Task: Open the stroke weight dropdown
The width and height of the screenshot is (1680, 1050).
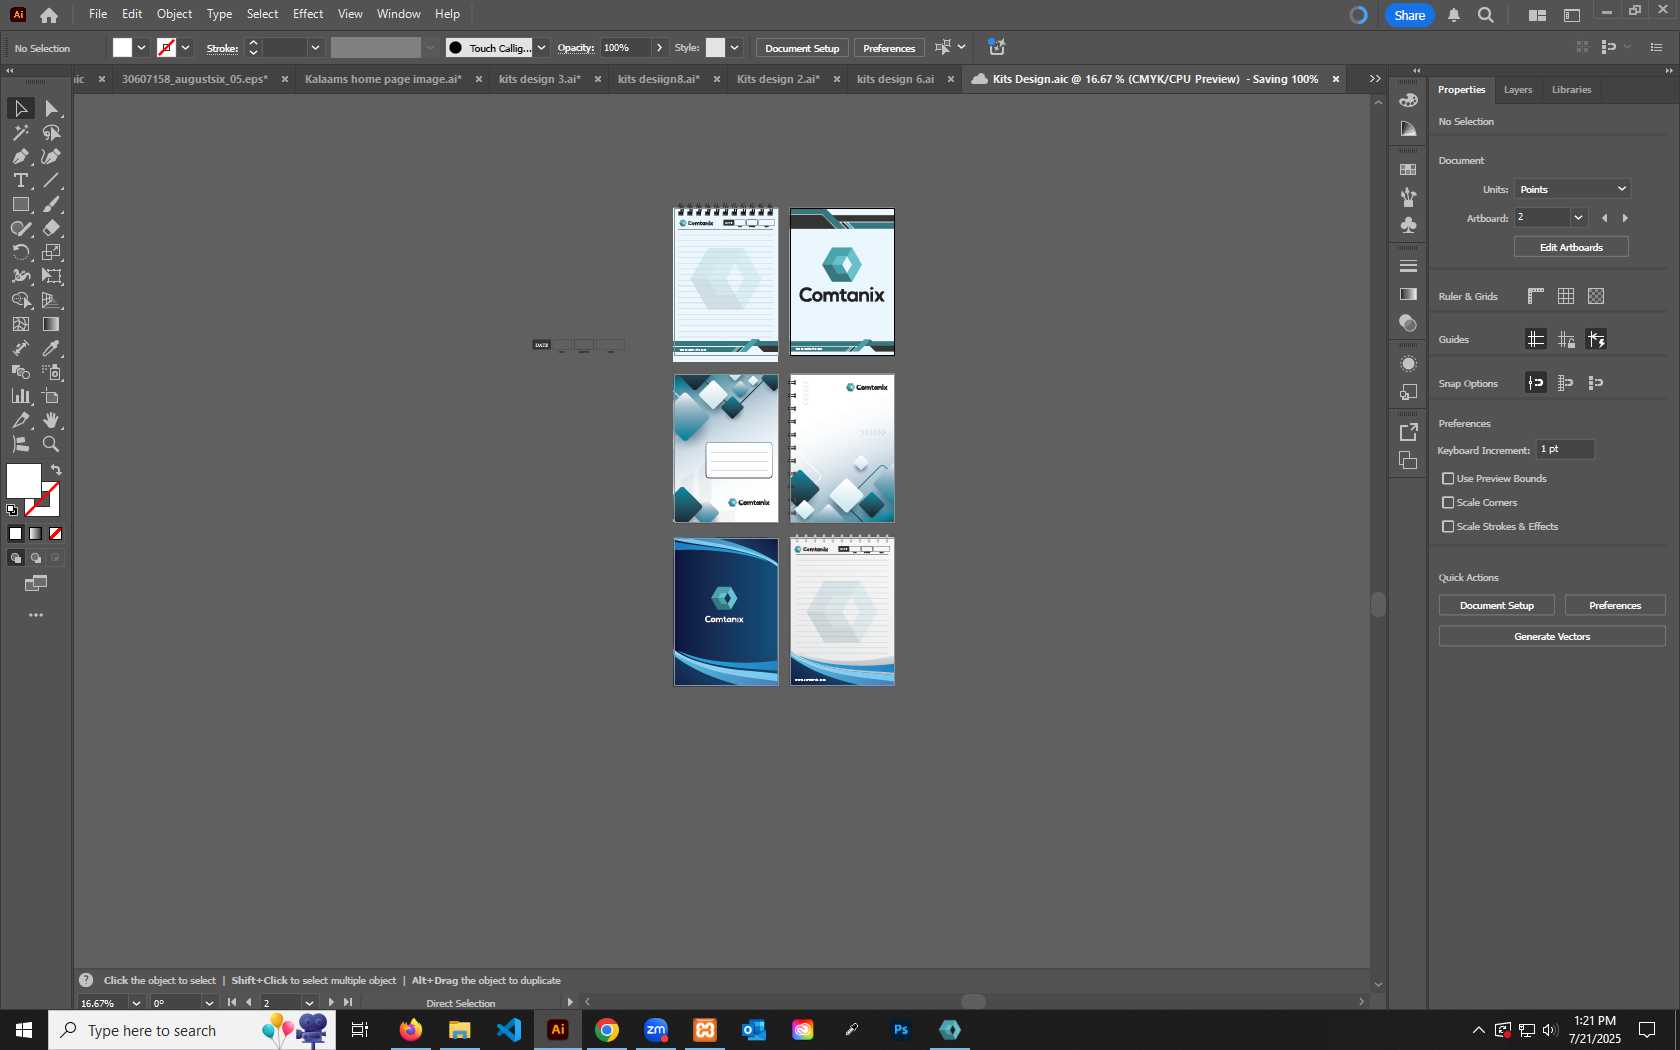Action: [x=315, y=47]
